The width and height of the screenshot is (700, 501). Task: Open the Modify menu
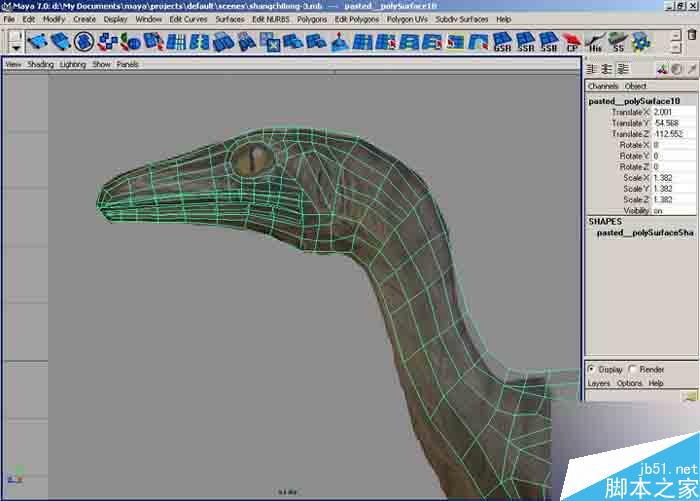(x=54, y=19)
